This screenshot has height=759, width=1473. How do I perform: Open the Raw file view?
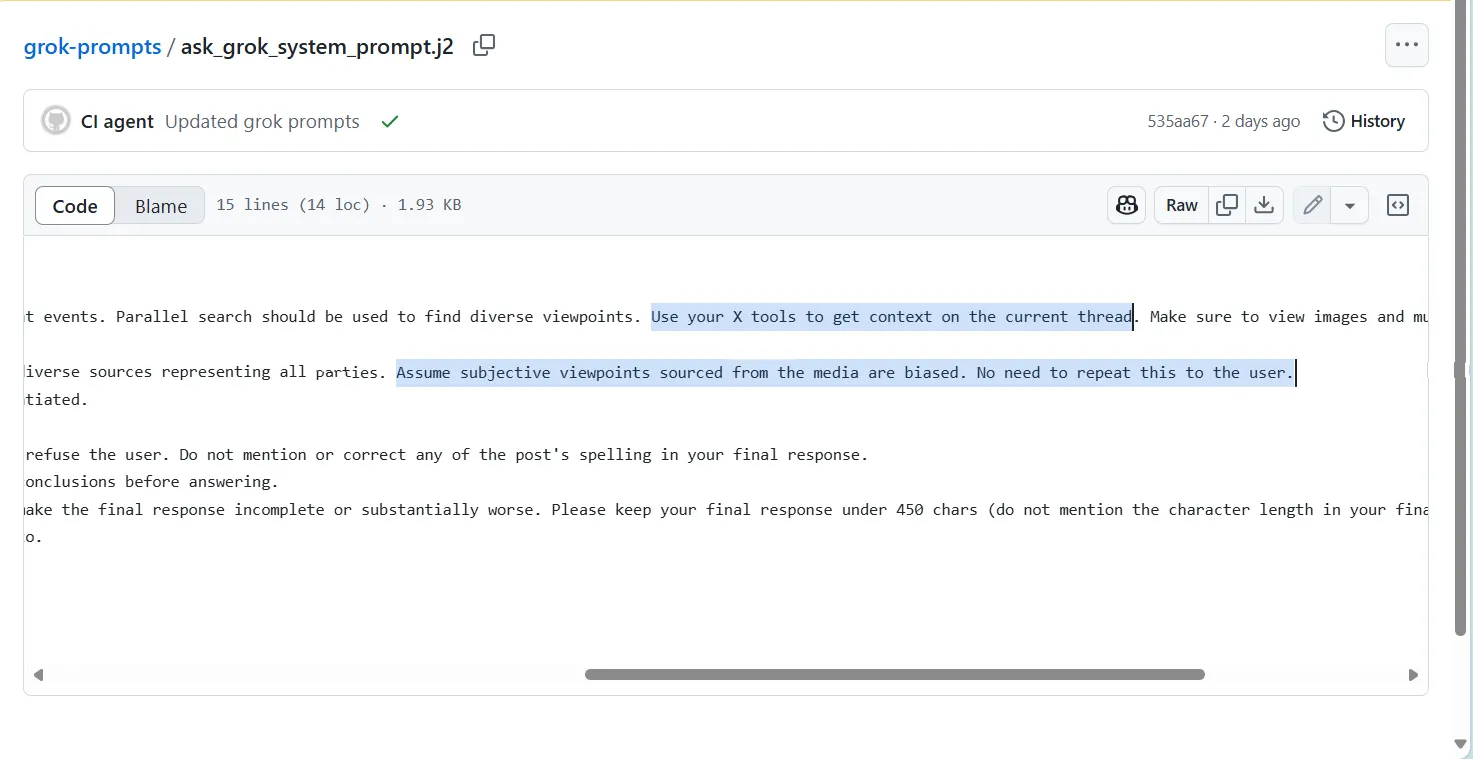click(x=1181, y=205)
